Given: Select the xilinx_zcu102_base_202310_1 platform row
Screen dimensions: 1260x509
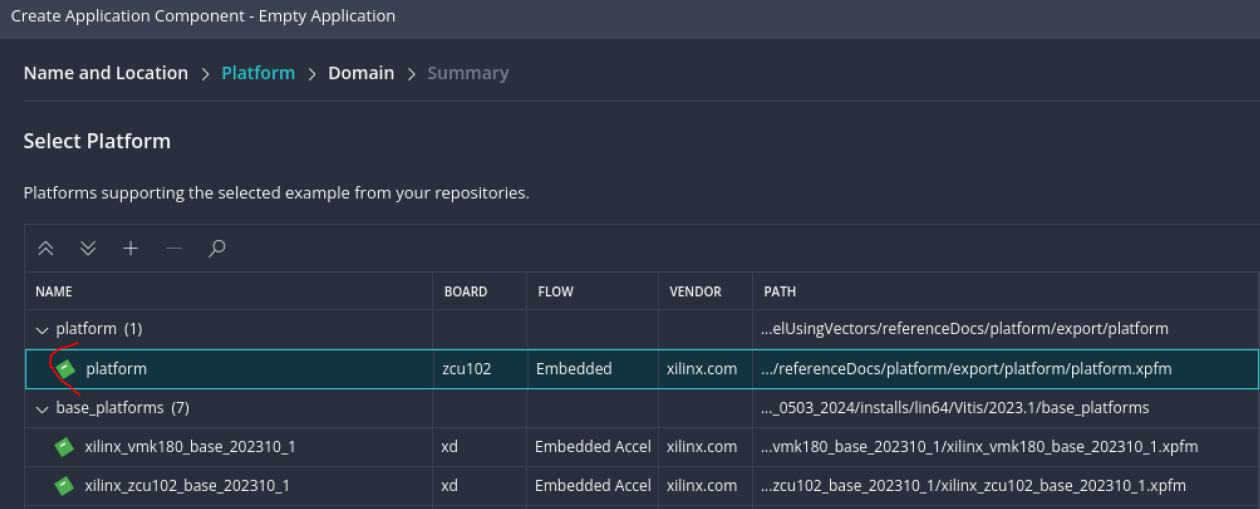Looking at the screenshot, I should click(642, 486).
